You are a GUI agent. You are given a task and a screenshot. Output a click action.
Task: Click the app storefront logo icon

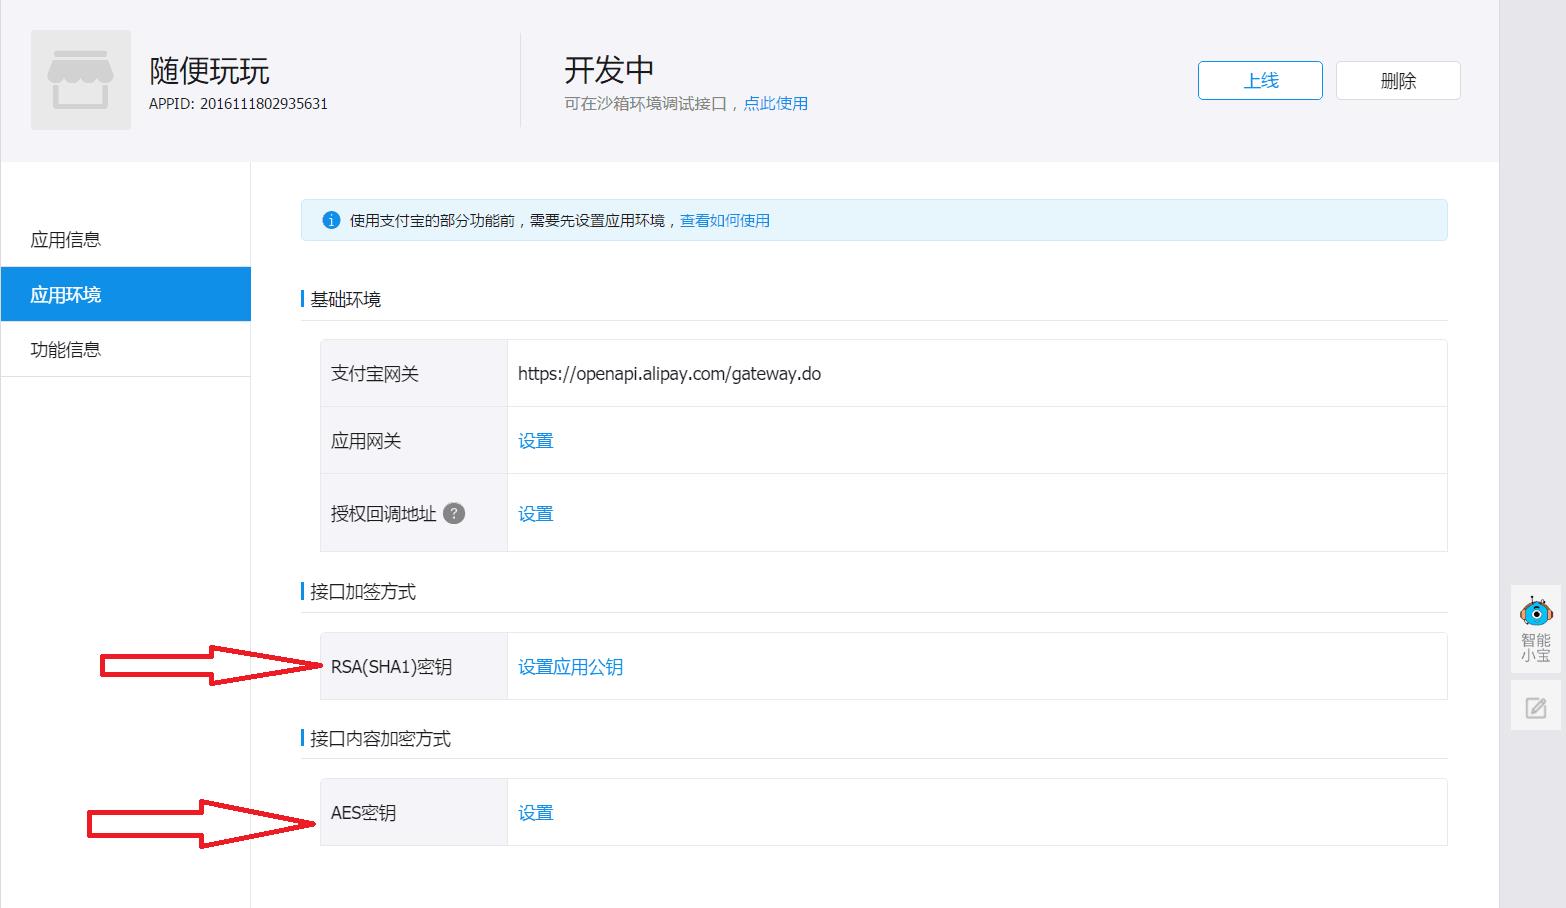80,80
